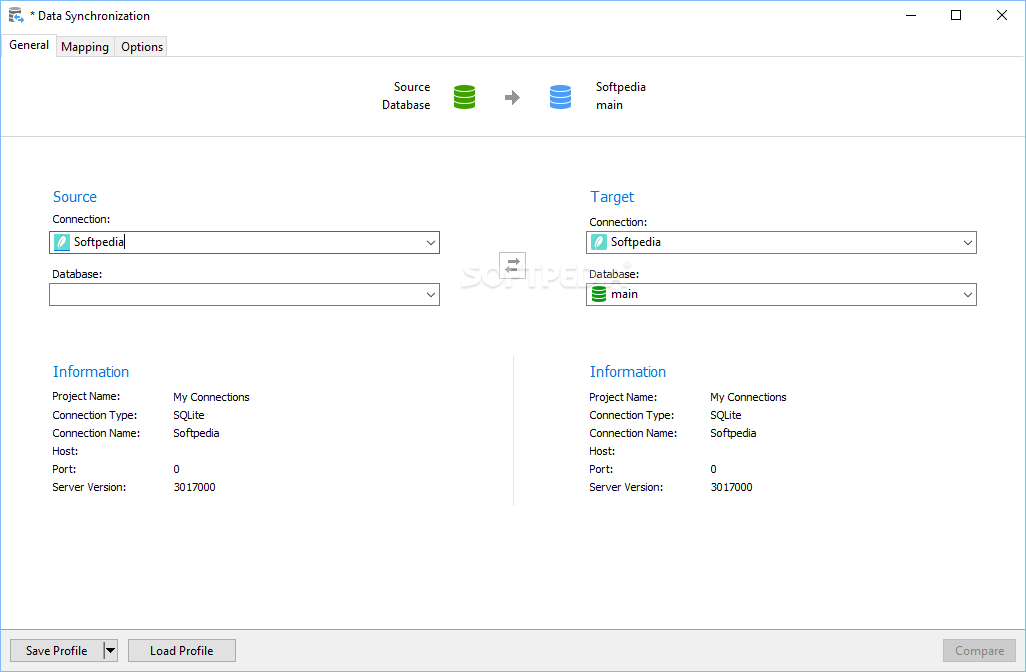Click the Target Connection field showing Softpedia
This screenshot has height=672, width=1026.
(x=781, y=243)
